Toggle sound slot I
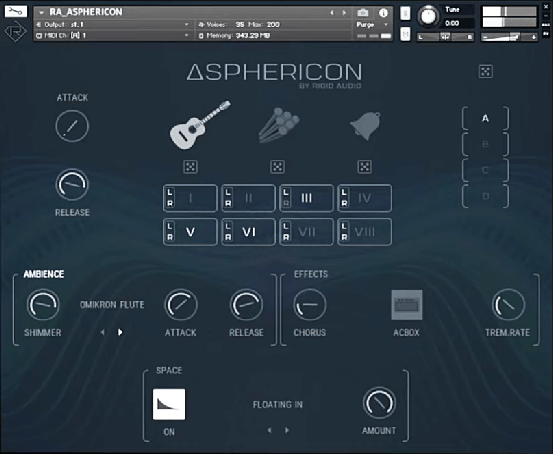Image resolution: width=553 pixels, height=454 pixels. click(190, 198)
